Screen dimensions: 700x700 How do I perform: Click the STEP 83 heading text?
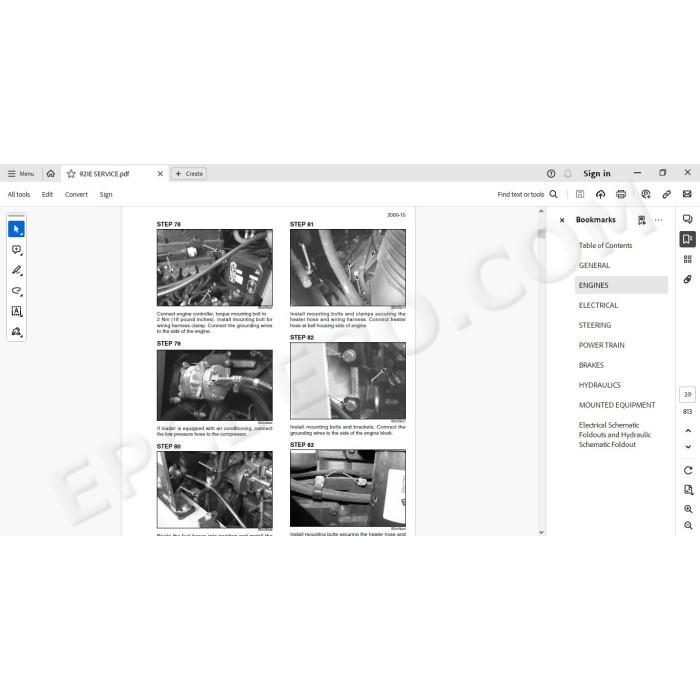point(302,445)
